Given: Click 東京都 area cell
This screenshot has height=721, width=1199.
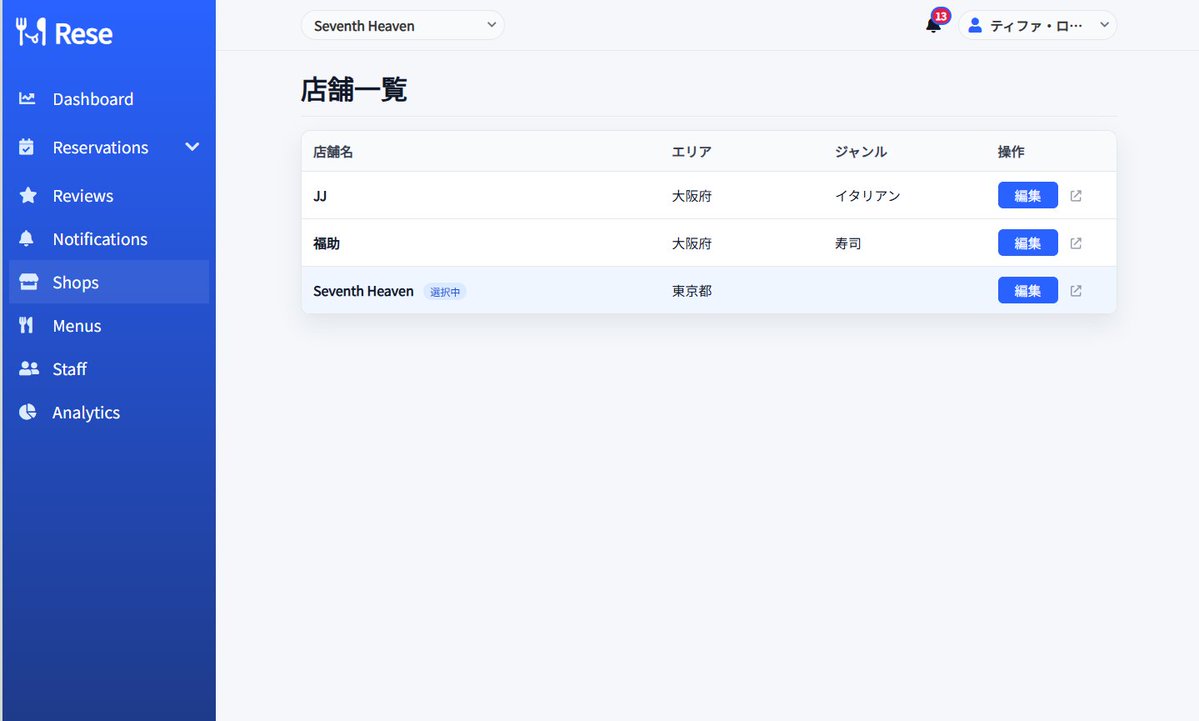Looking at the screenshot, I should click(692, 291).
